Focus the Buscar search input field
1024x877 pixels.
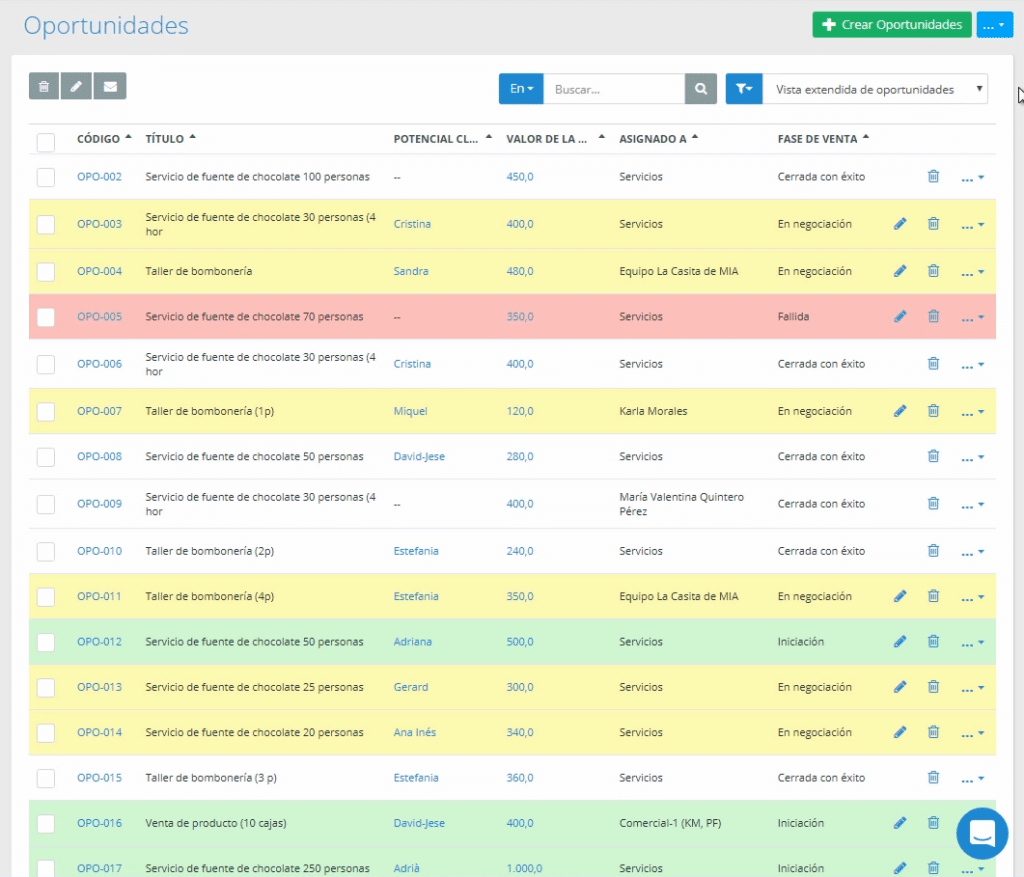pos(614,89)
